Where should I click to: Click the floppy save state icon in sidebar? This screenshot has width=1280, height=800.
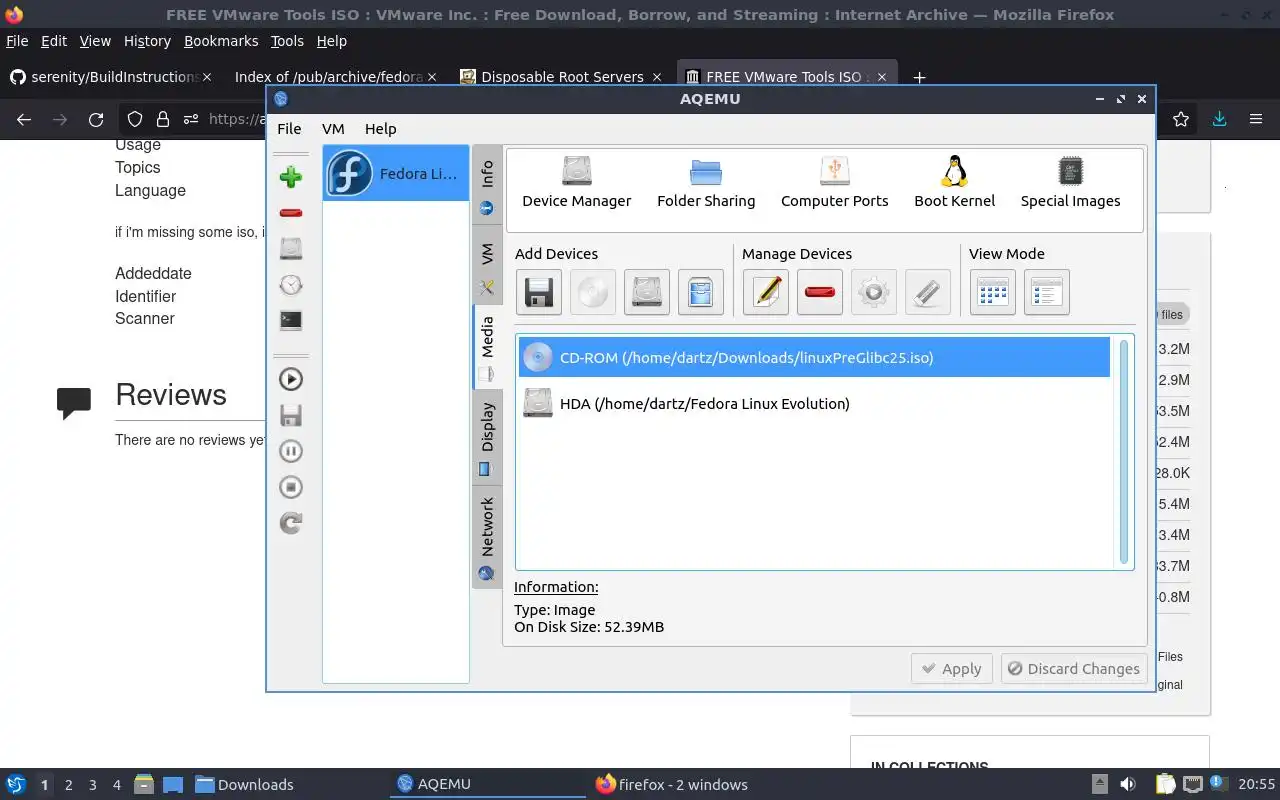pyautogui.click(x=291, y=415)
